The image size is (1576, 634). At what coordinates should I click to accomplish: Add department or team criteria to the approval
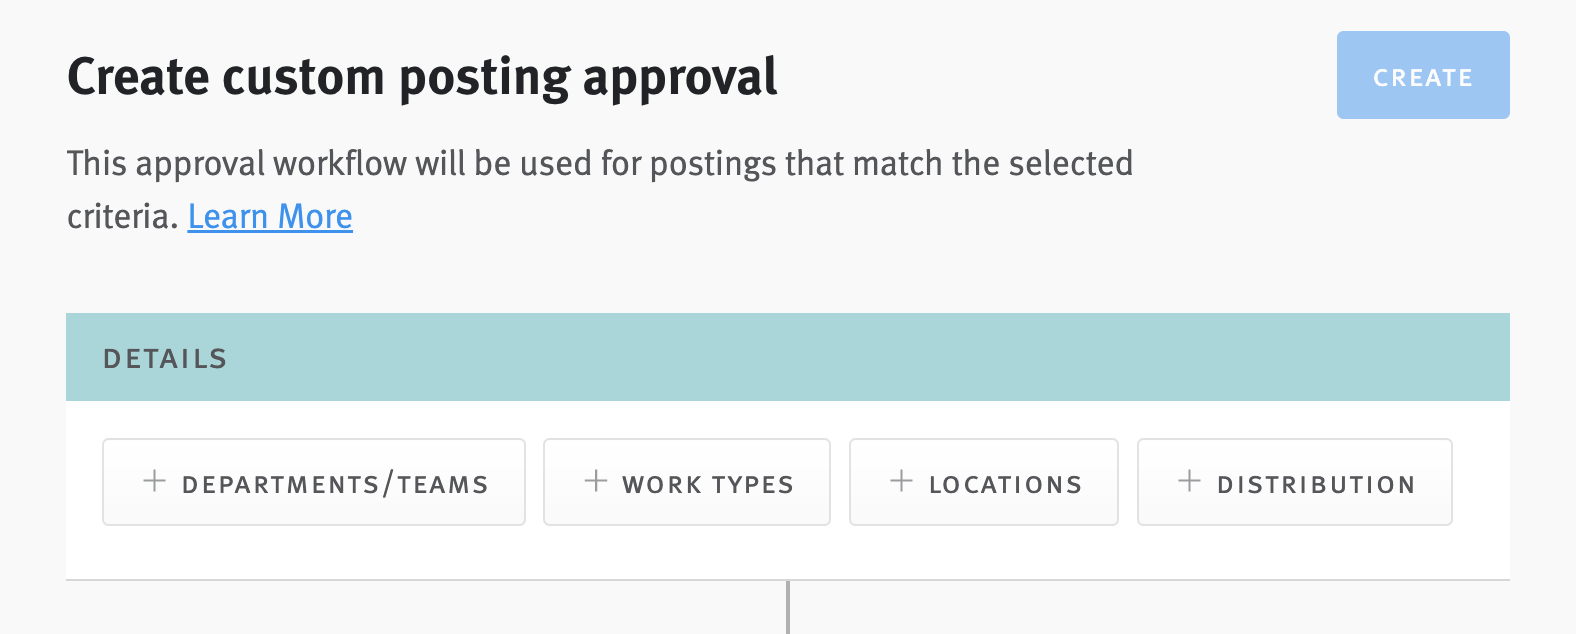313,482
